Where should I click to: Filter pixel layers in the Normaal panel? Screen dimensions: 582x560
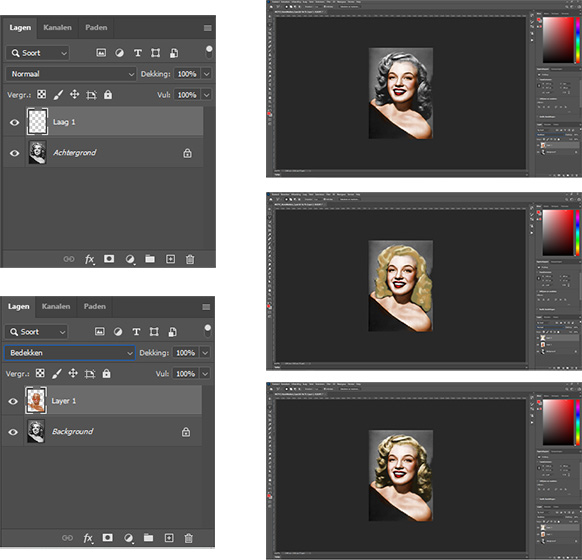101,53
